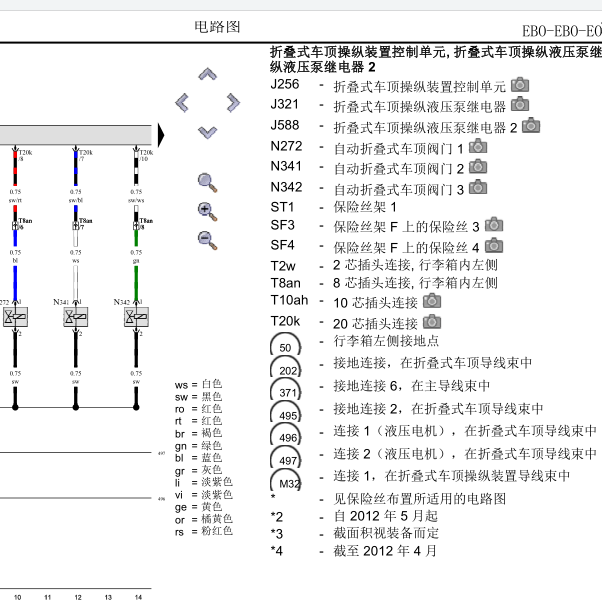The width and height of the screenshot is (602, 604).
Task: Click the N342 valve symbol in the diagram
Action: point(136,317)
